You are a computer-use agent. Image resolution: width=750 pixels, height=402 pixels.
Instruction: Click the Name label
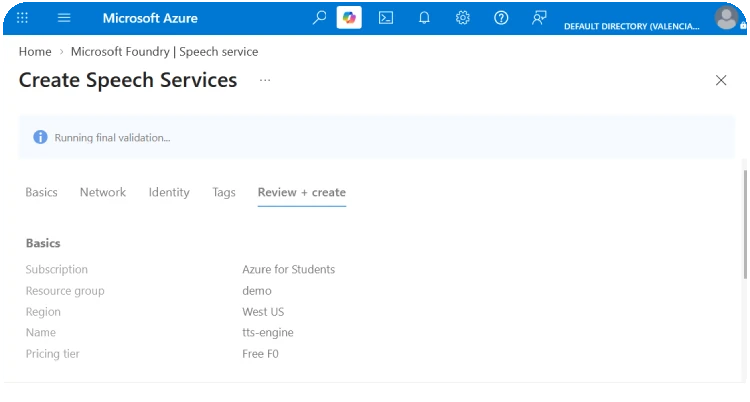pos(41,333)
